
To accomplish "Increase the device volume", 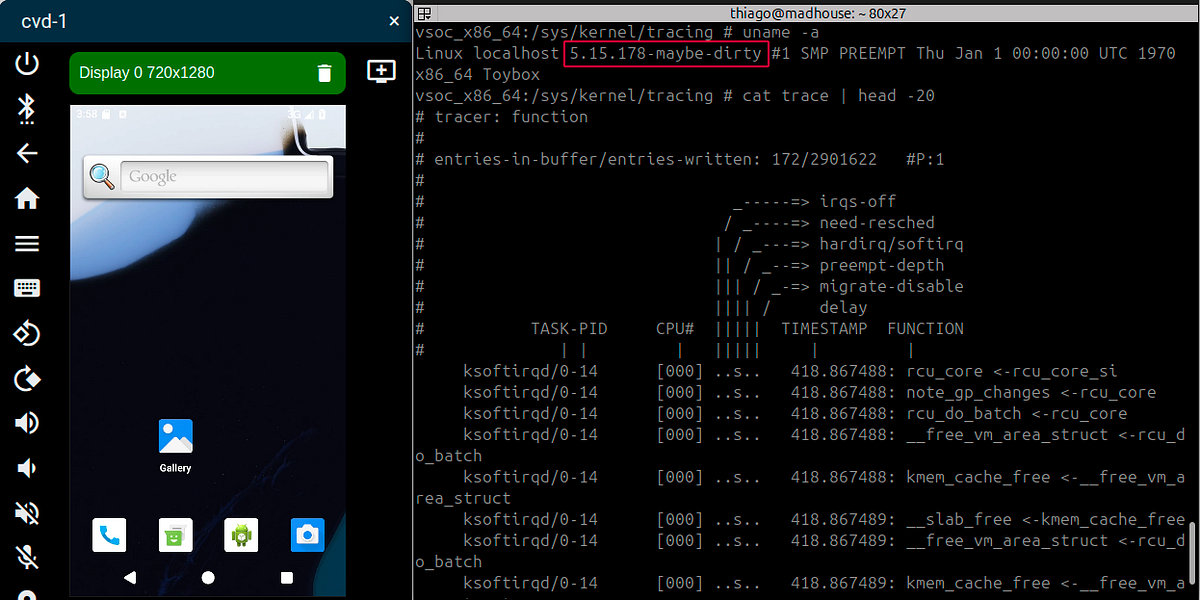I will tap(27, 424).
